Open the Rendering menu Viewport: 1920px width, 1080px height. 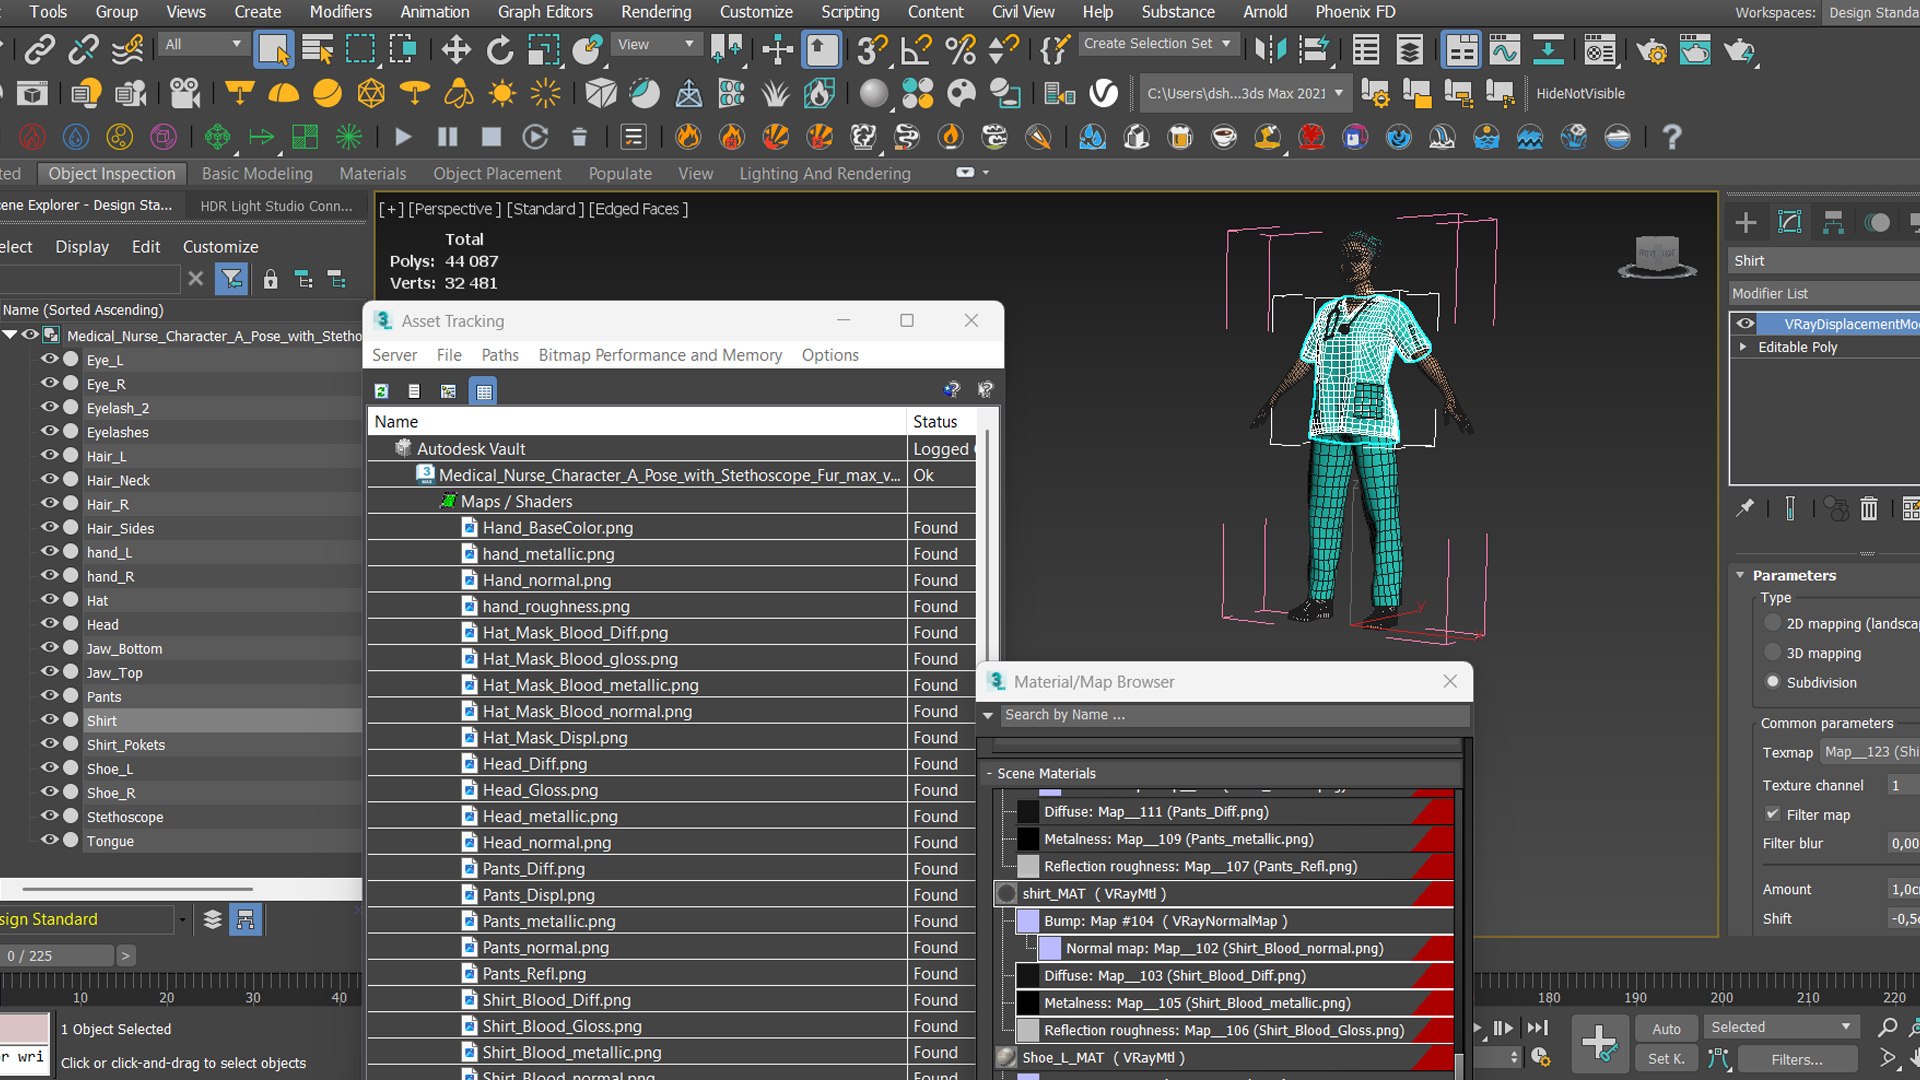click(x=656, y=12)
